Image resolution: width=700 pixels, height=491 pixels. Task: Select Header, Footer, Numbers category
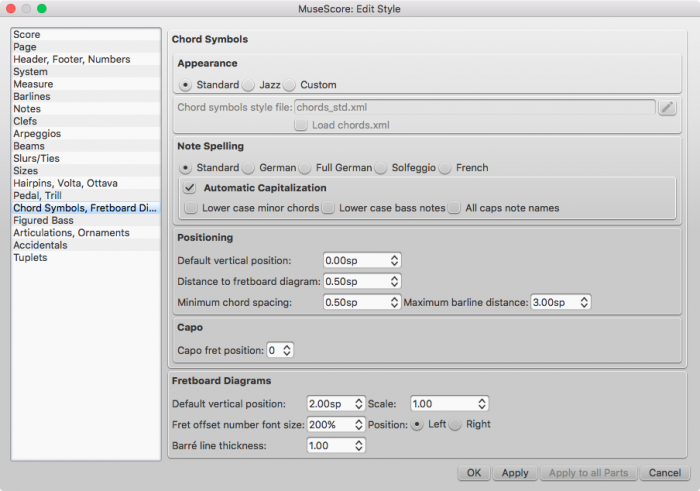tap(86, 59)
